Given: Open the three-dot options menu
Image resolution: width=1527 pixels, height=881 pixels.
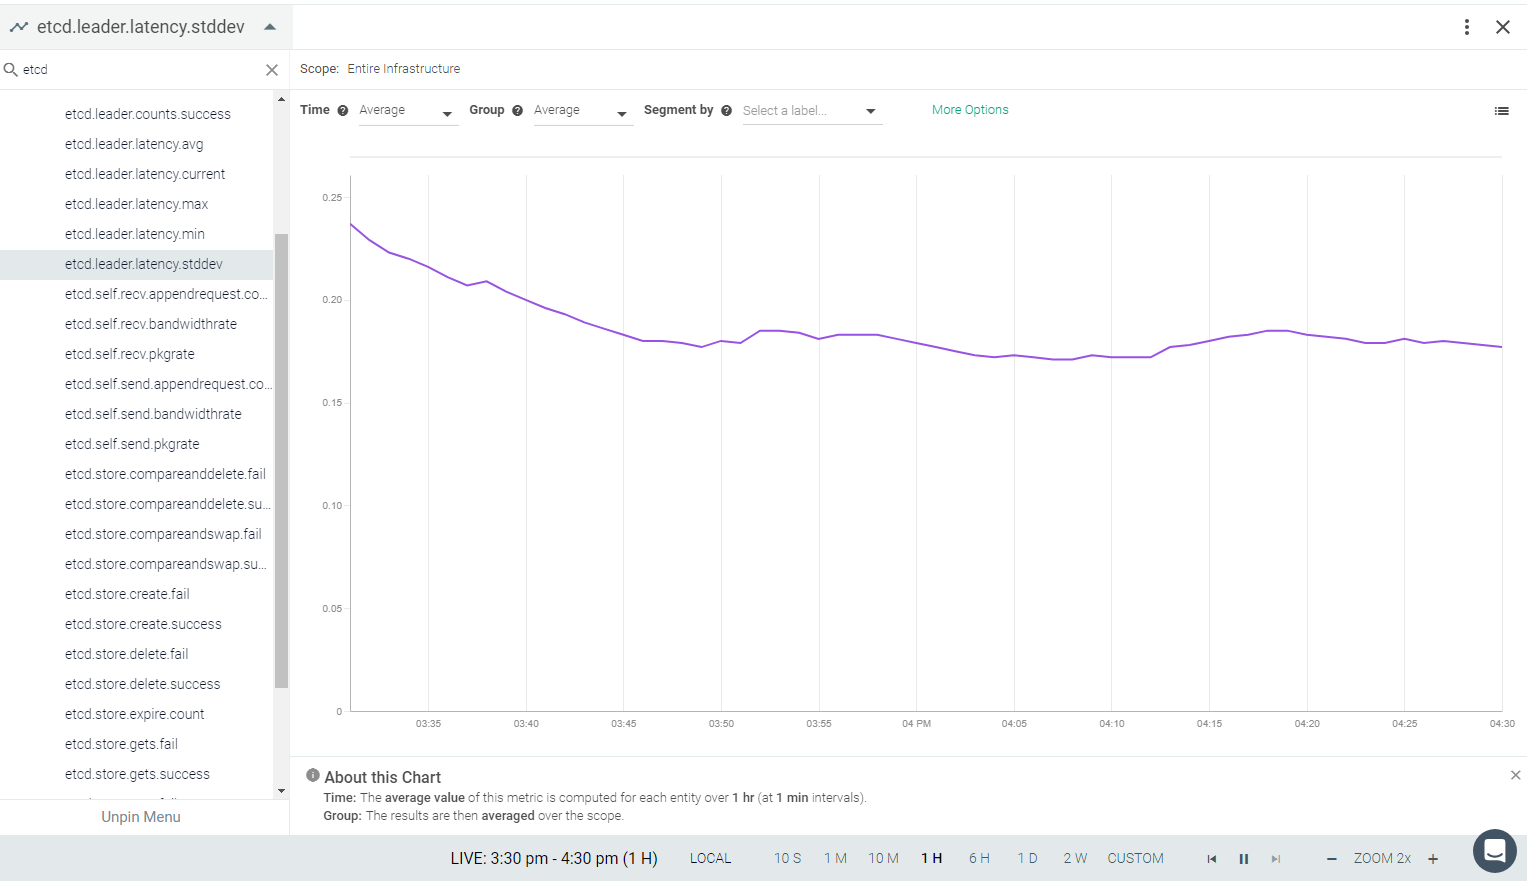Looking at the screenshot, I should (x=1467, y=27).
